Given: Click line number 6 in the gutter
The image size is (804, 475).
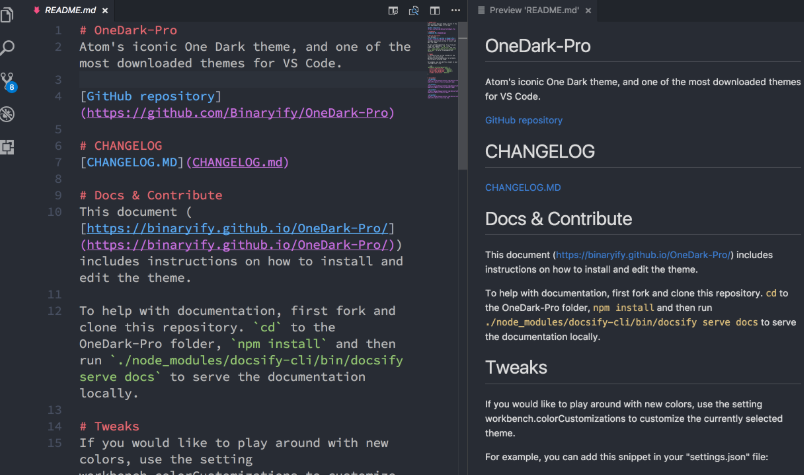Looking at the screenshot, I should pos(58,146).
